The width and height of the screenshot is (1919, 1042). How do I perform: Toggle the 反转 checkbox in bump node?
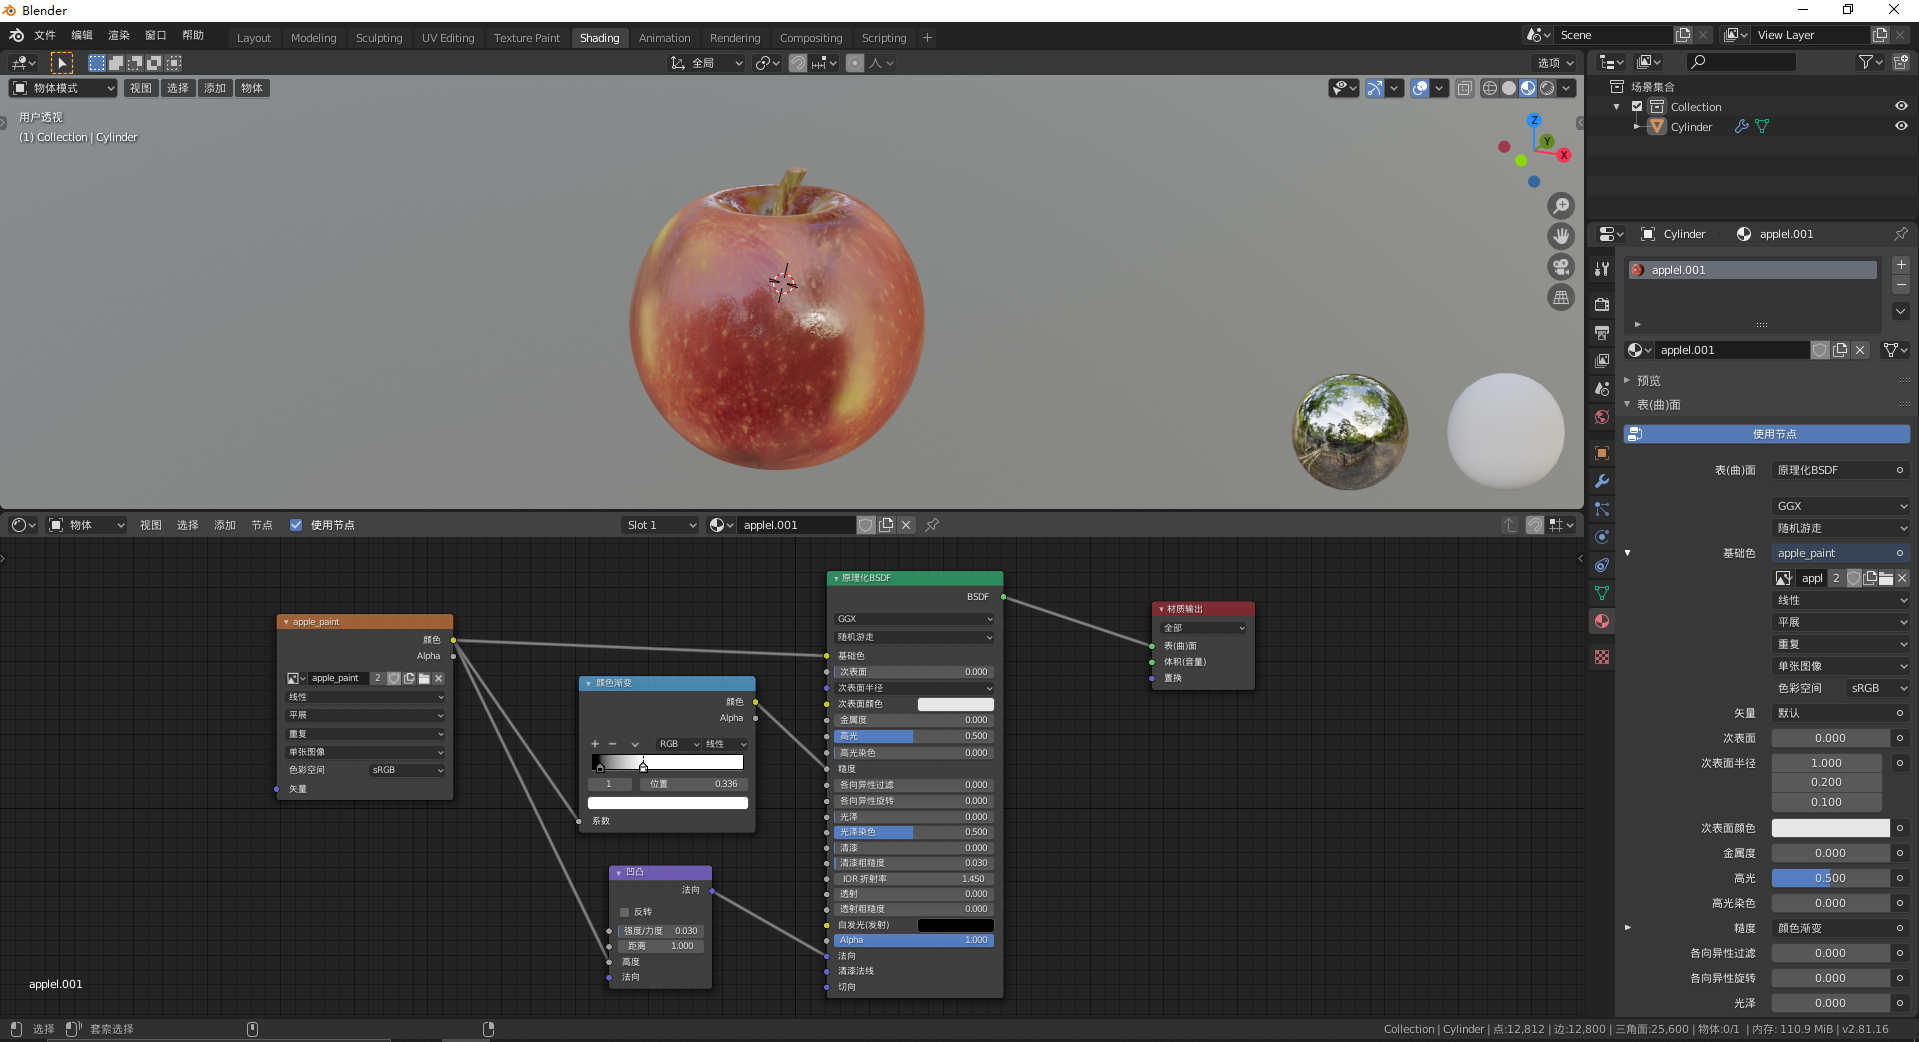[625, 912]
